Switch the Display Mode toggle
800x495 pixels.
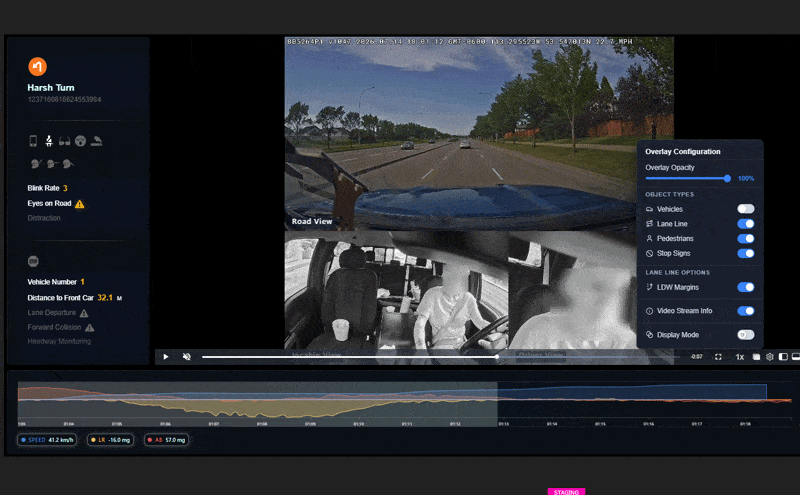pos(745,335)
